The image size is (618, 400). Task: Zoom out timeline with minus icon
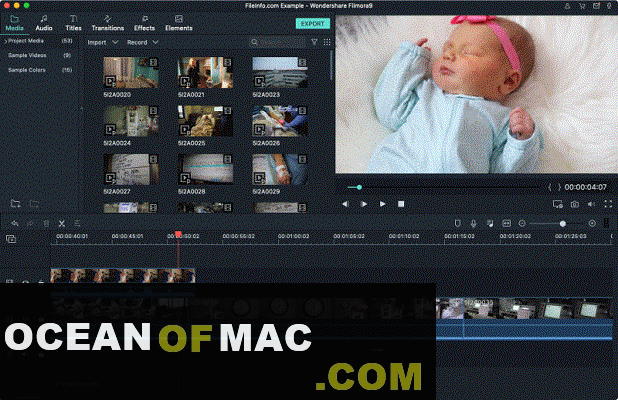522,223
